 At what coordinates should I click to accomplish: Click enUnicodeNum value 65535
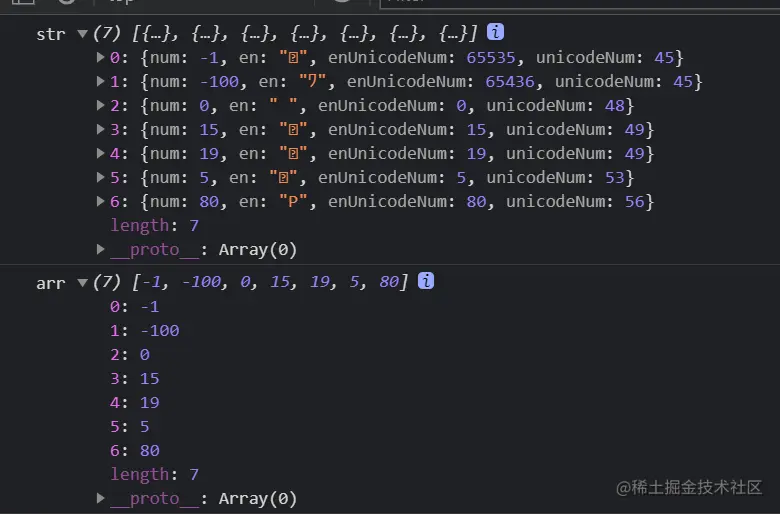(490, 58)
